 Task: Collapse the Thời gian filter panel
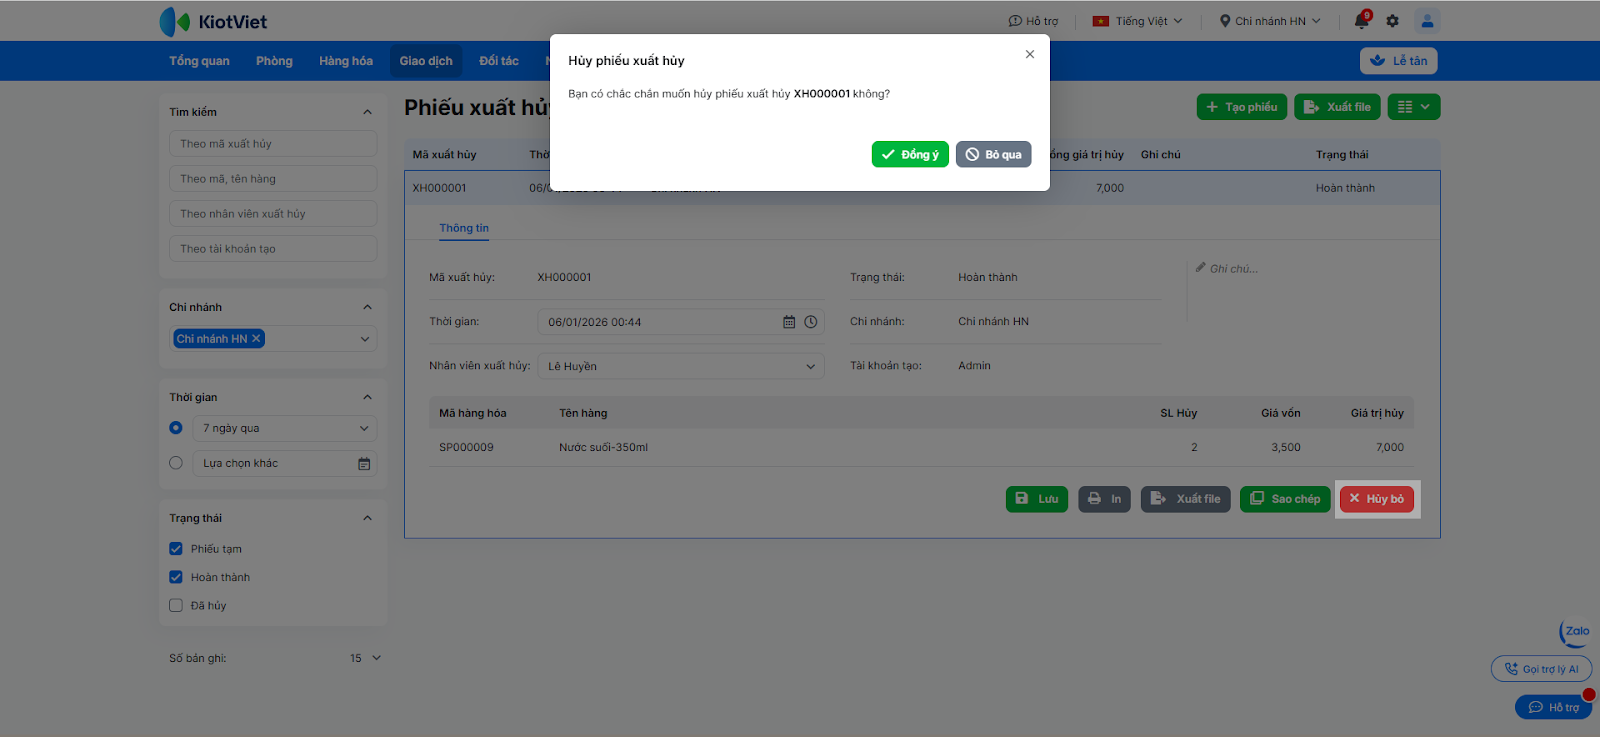click(x=367, y=397)
